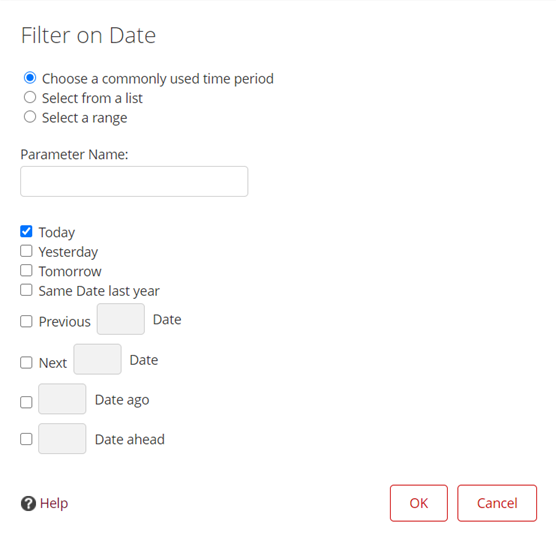Image resolution: width=556 pixels, height=540 pixels.
Task: Click the 'Date ago' number field
Action: [62, 399]
